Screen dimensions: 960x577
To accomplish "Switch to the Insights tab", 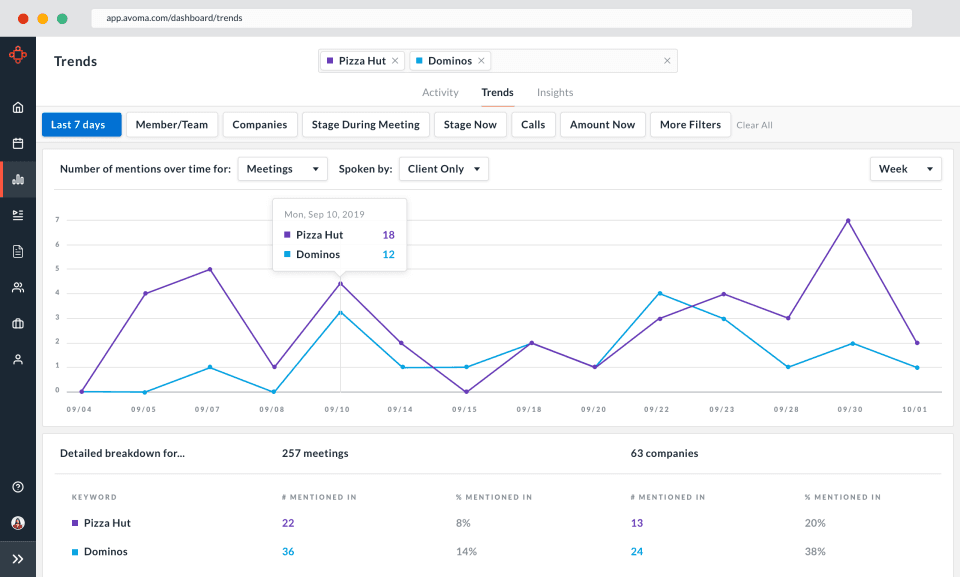I will 555,93.
